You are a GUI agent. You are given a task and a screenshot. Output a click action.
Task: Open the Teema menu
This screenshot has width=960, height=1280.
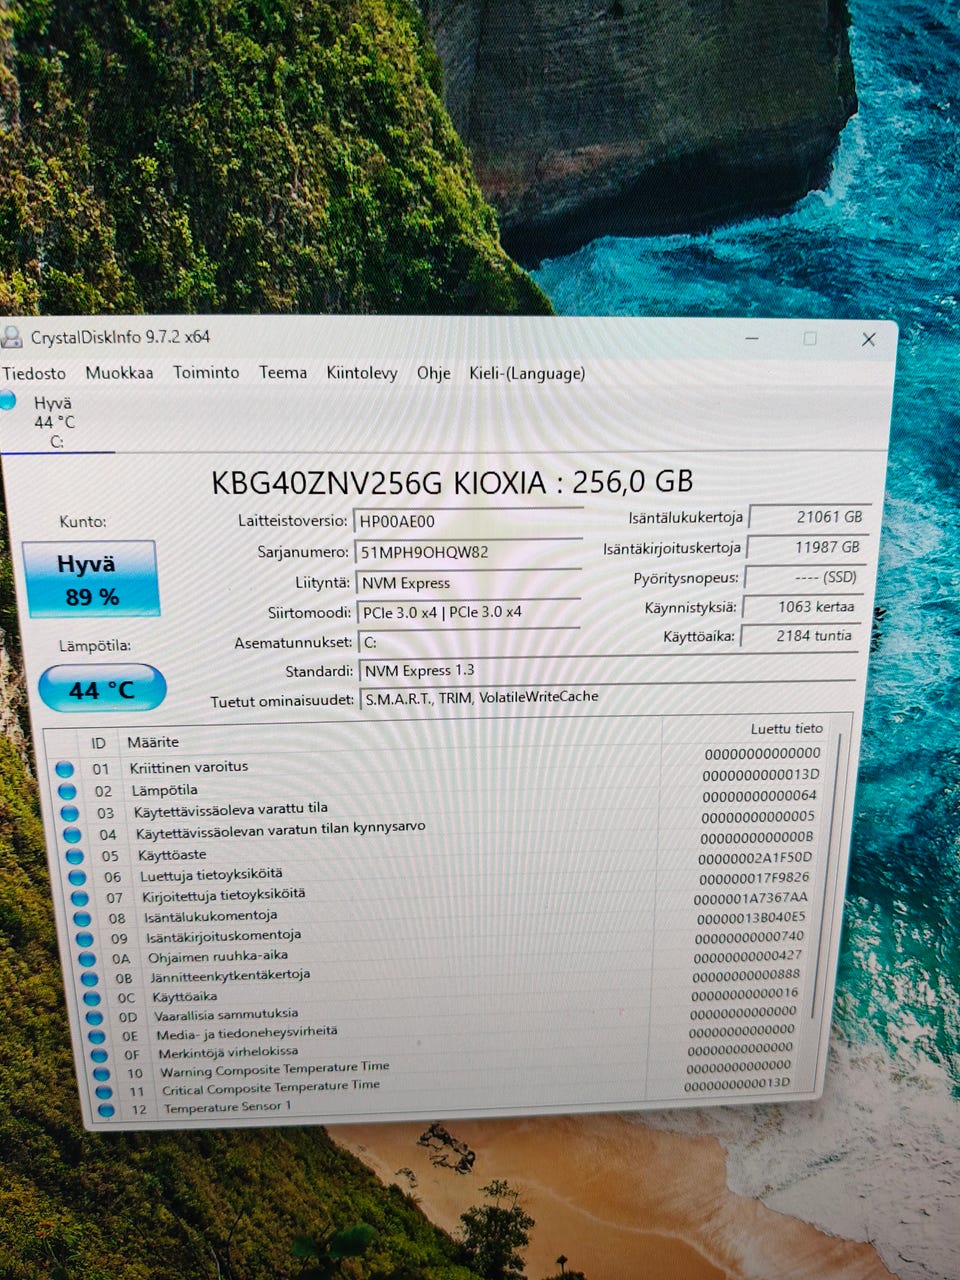(x=283, y=372)
